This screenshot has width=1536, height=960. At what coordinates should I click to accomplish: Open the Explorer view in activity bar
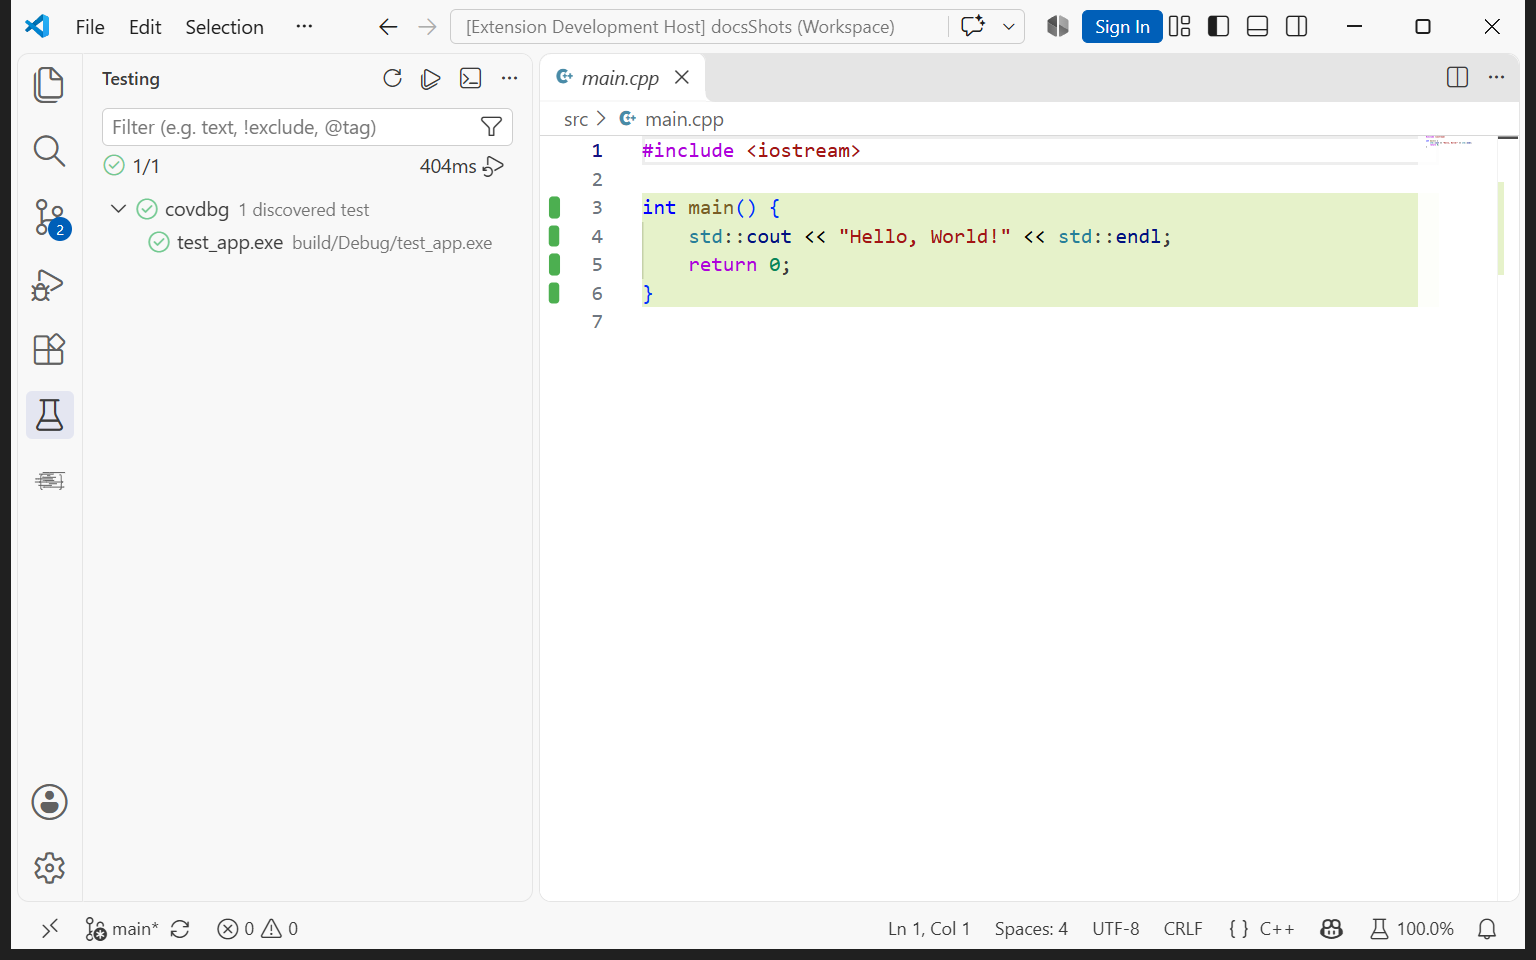tap(49, 85)
